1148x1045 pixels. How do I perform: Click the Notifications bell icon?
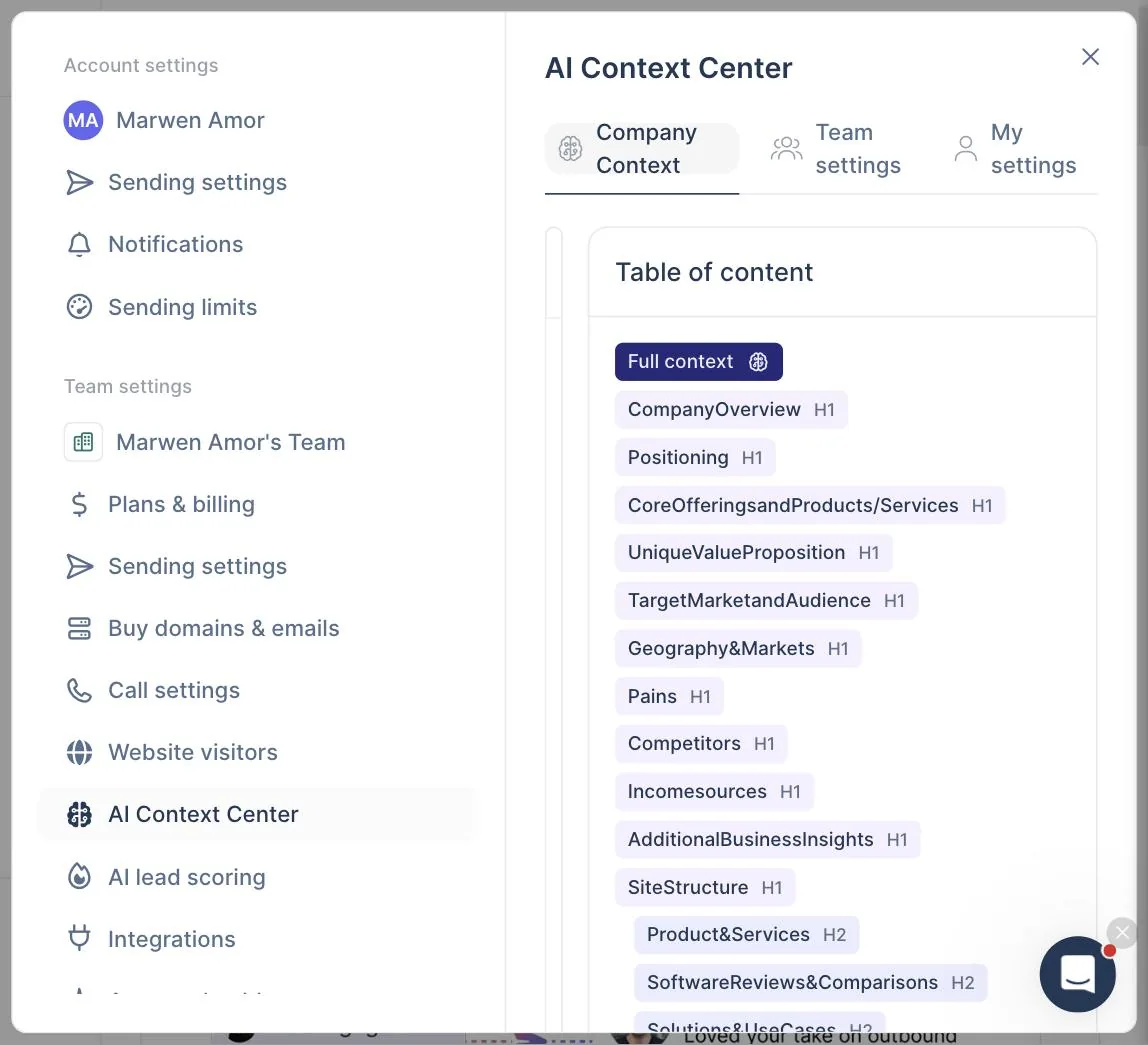pyautogui.click(x=79, y=245)
